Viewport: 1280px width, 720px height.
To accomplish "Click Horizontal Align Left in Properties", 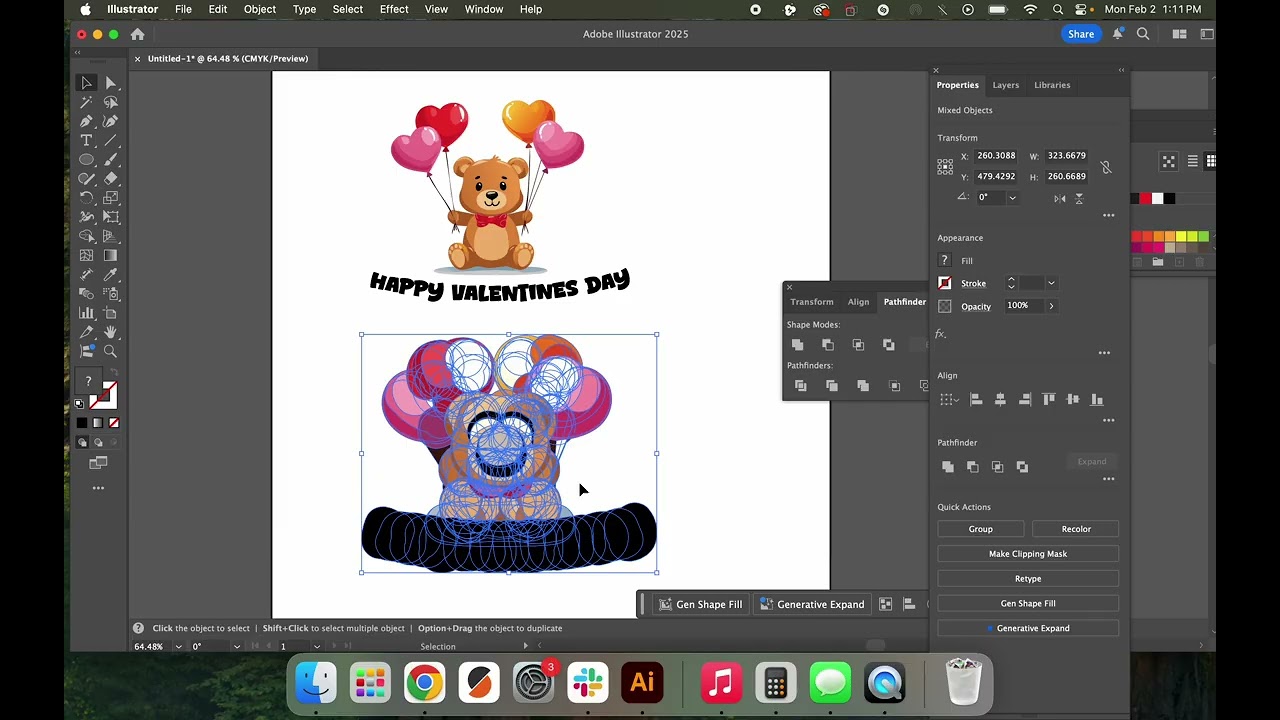I will [x=976, y=399].
